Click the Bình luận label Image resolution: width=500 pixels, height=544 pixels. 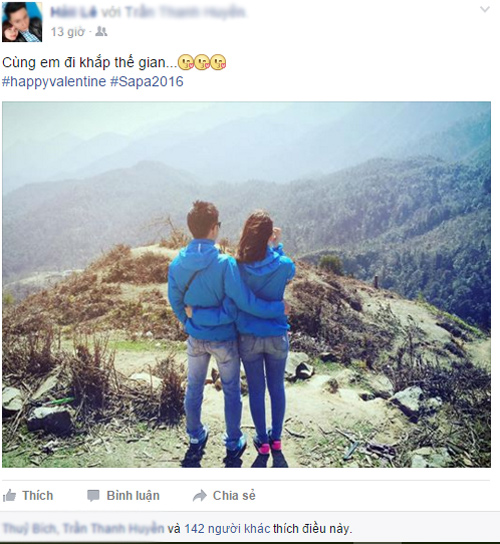[133, 496]
